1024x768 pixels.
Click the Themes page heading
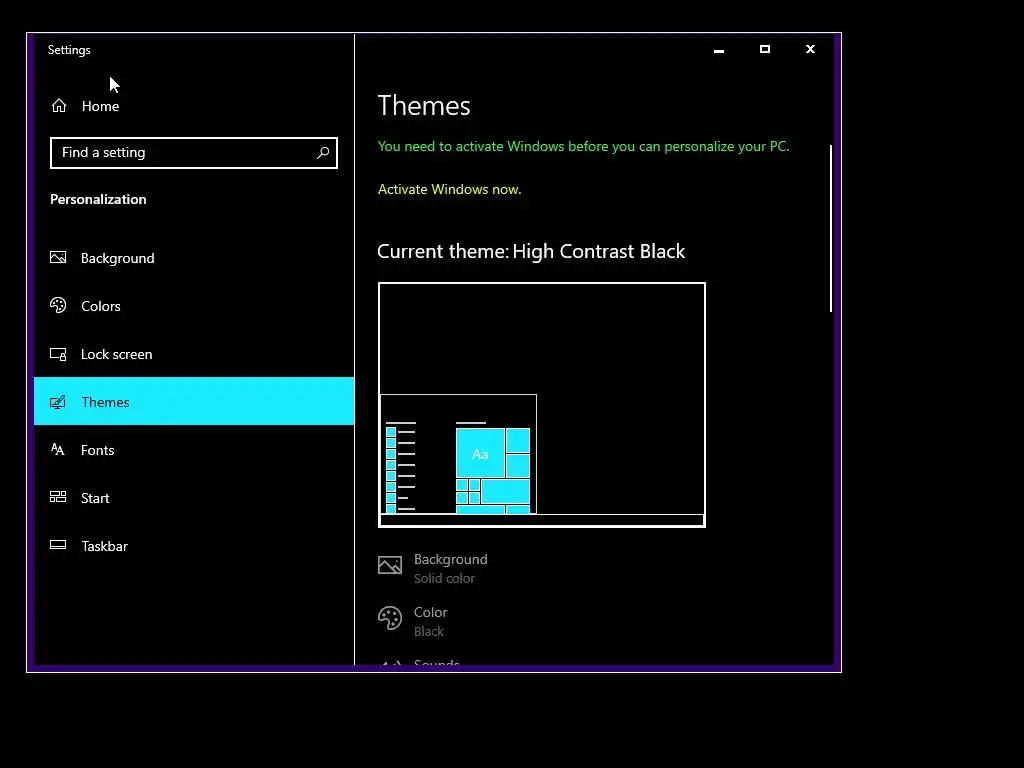(x=424, y=106)
